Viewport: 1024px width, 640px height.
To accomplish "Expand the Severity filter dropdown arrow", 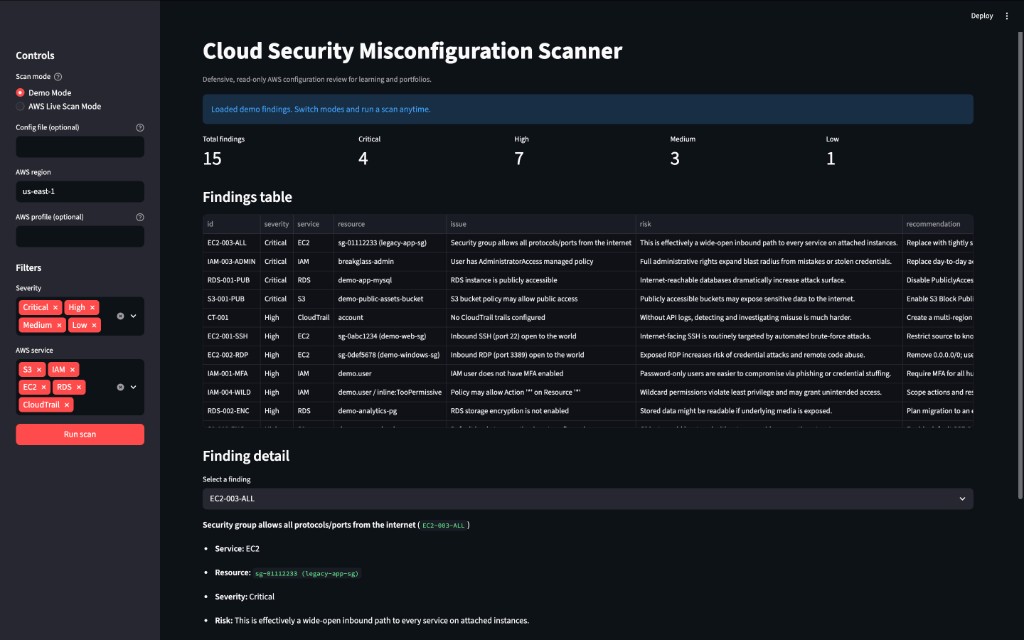I will click(x=134, y=316).
